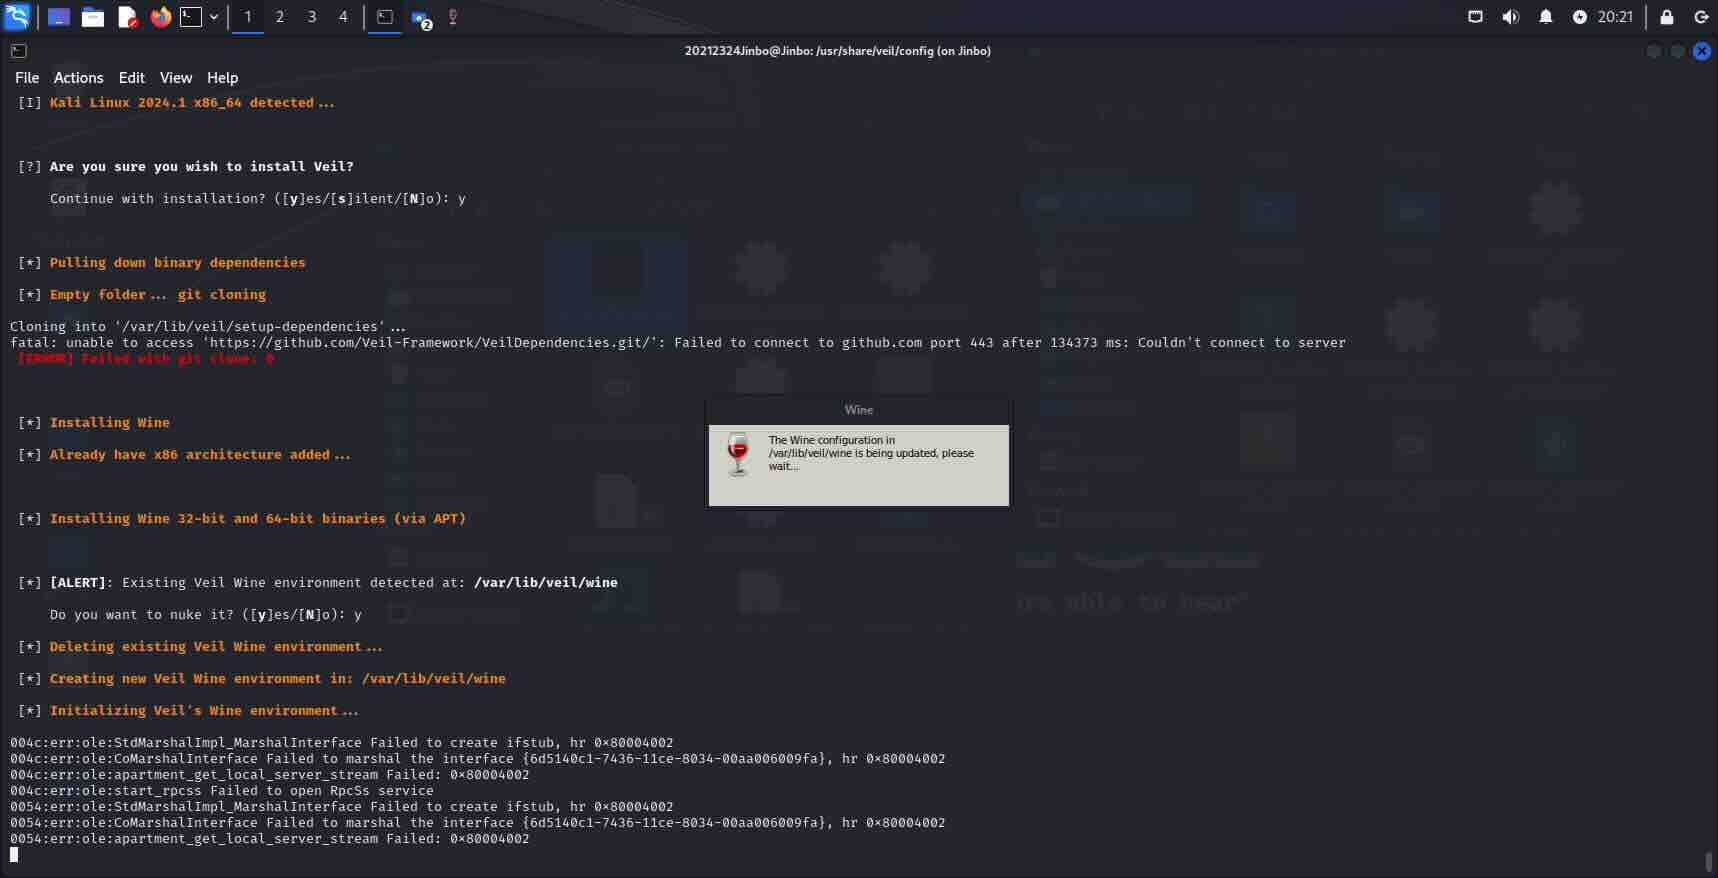
Task: Open the terminal emulator launcher icon
Action: [191, 17]
